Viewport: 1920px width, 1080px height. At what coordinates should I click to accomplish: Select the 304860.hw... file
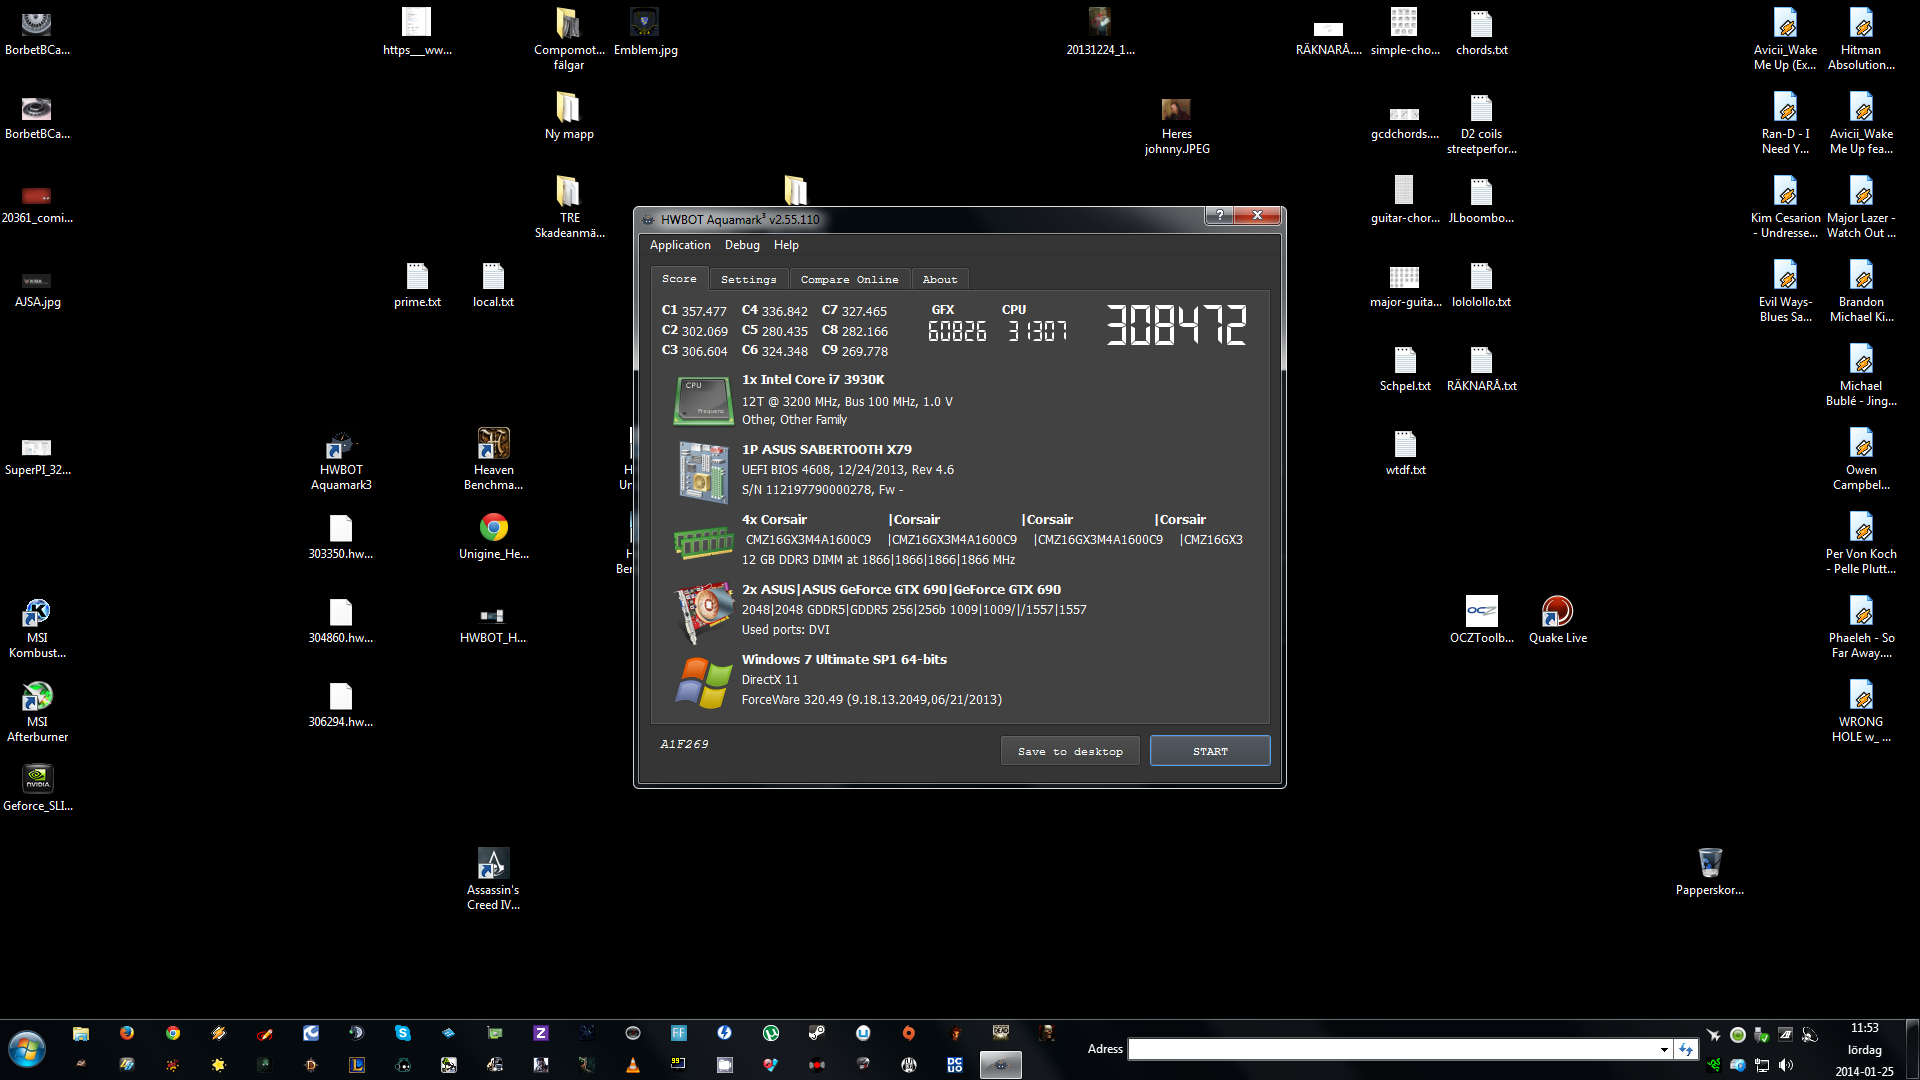pyautogui.click(x=341, y=620)
